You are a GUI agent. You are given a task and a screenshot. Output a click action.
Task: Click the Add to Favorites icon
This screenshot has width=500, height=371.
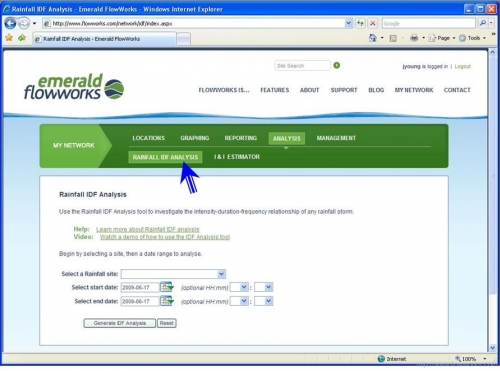[x=22, y=38]
